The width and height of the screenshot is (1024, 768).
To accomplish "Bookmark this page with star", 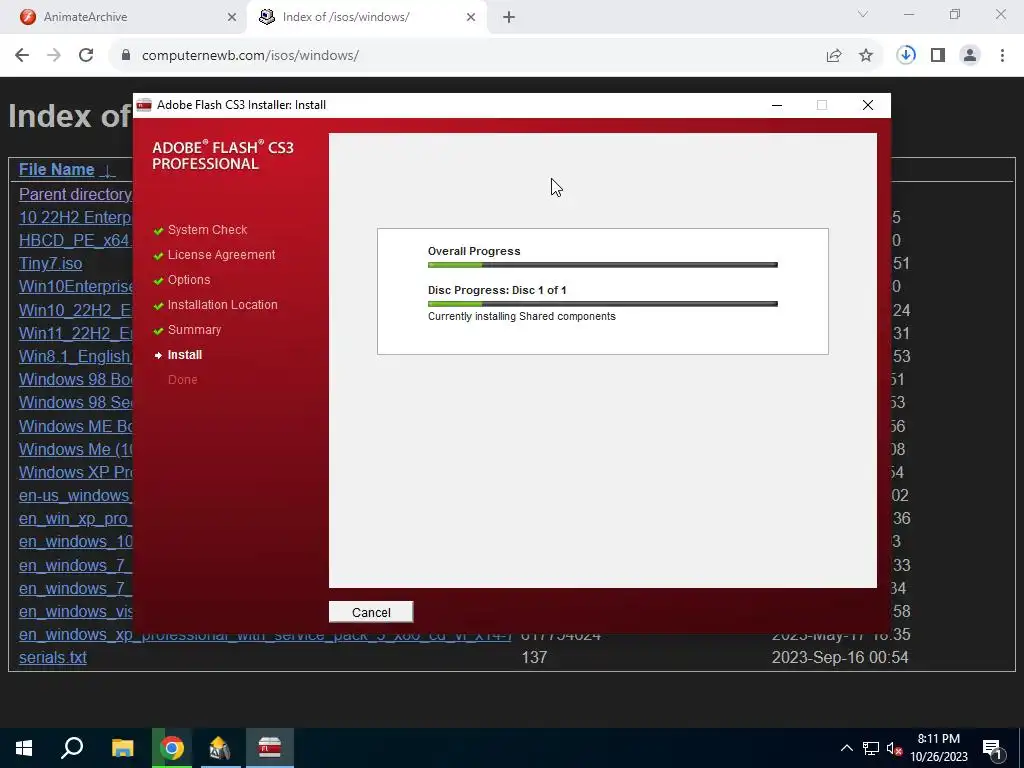I will coord(866,56).
